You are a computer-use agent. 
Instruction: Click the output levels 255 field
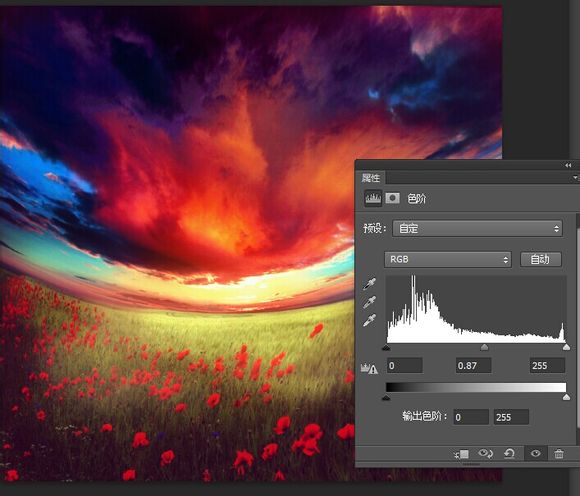[511, 417]
